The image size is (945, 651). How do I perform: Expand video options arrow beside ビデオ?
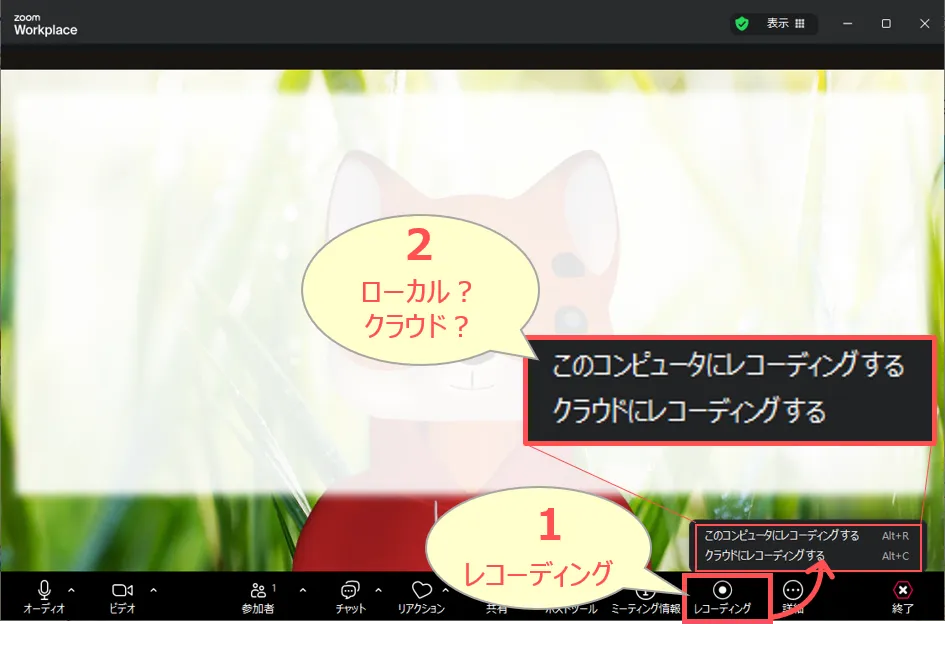(x=153, y=589)
